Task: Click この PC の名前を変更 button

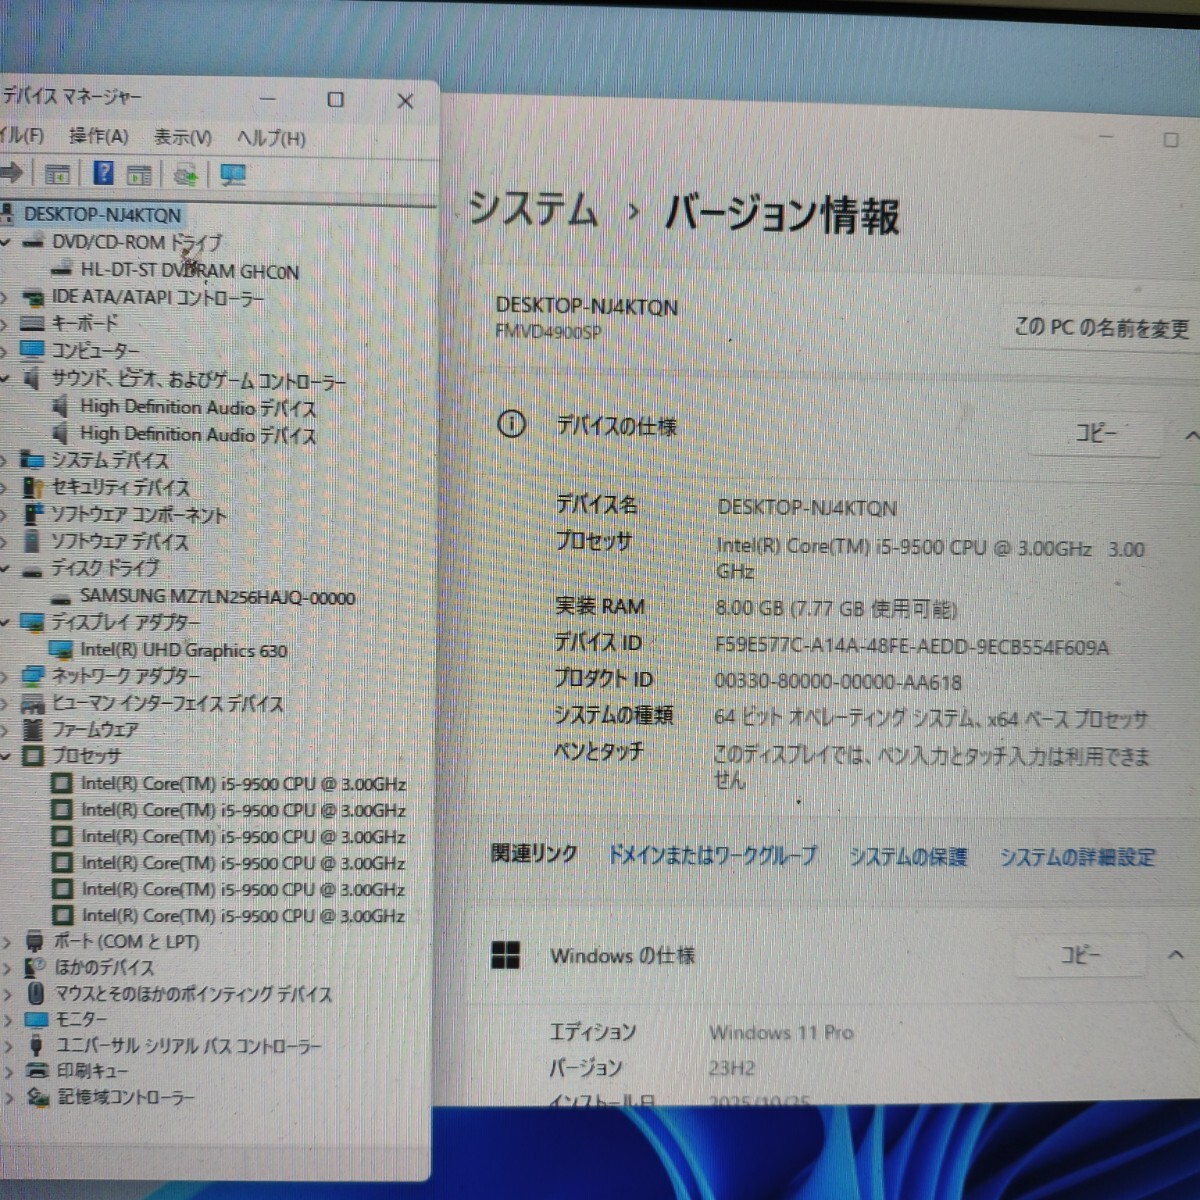Action: (1101, 328)
